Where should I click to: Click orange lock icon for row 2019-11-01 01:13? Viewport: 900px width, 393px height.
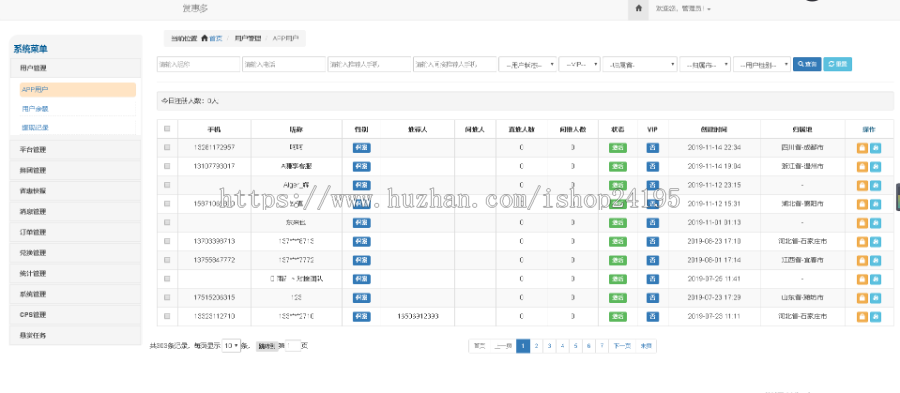862,223
